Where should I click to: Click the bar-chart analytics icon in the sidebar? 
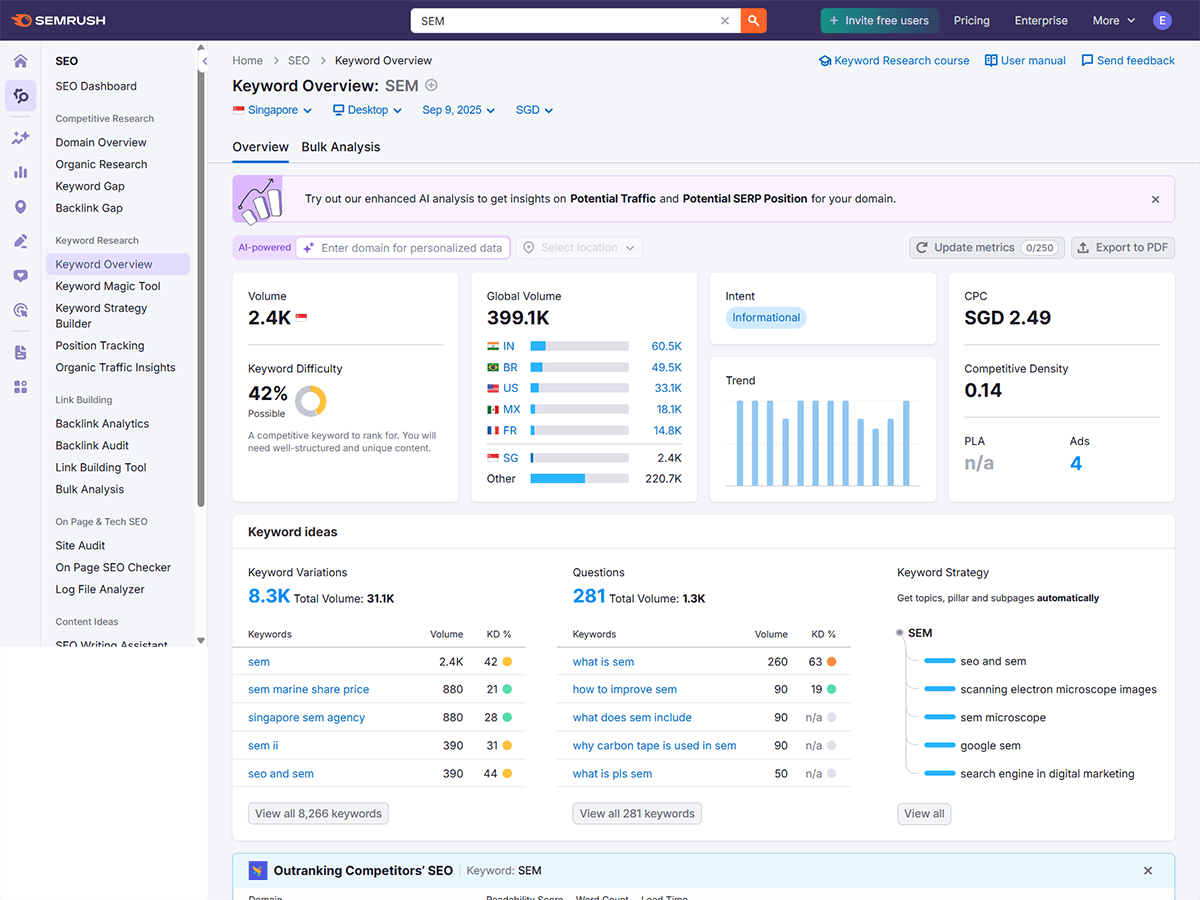tap(20, 171)
